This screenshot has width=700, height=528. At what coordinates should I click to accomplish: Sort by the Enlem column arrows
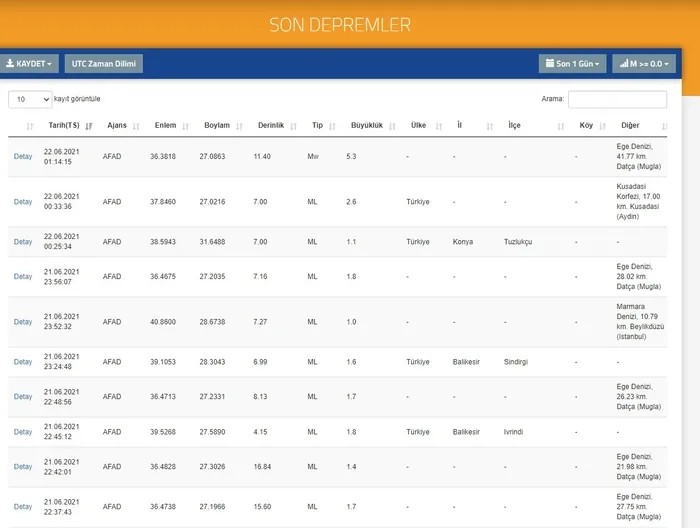point(186,126)
